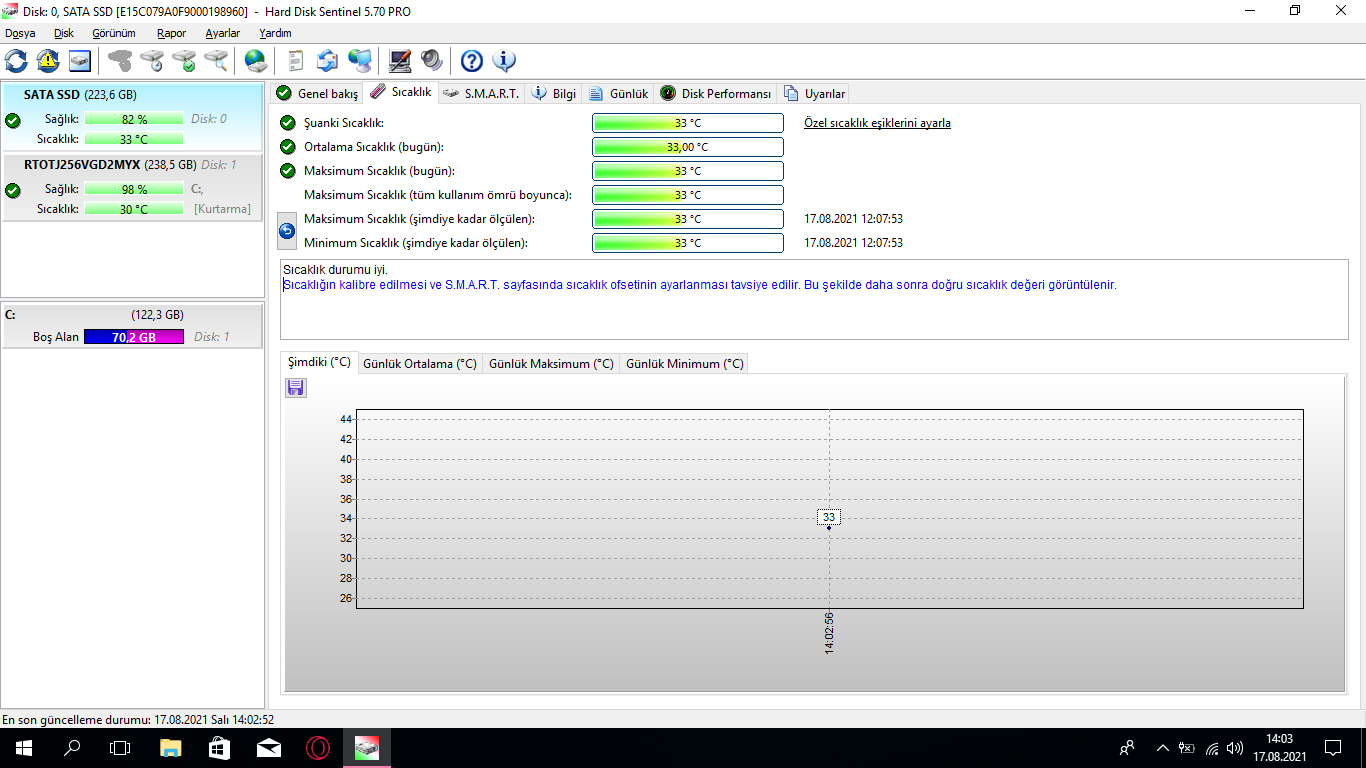
Task: Click the green check icon beside RTOTJ256VGD2MYX health
Action: coord(13,190)
